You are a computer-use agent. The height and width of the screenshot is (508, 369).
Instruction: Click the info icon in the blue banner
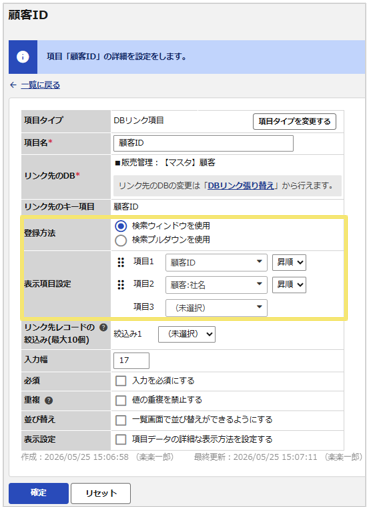coord(23,57)
